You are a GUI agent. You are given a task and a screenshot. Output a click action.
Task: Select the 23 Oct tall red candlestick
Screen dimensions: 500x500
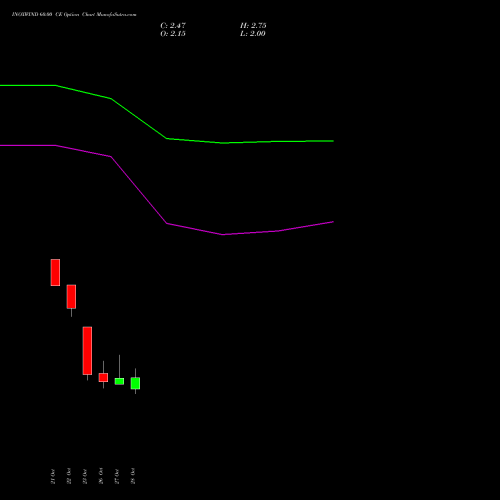(x=87, y=351)
